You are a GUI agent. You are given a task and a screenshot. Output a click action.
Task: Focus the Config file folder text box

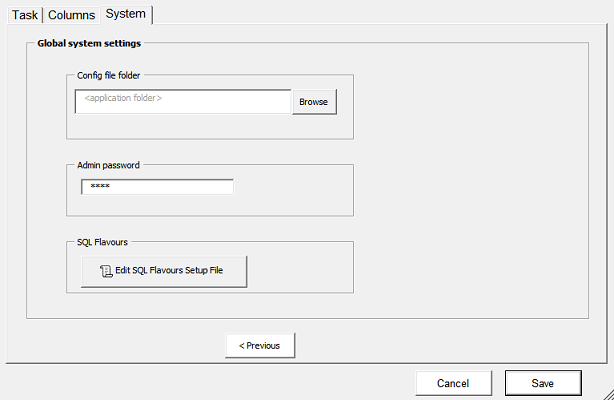(183, 101)
